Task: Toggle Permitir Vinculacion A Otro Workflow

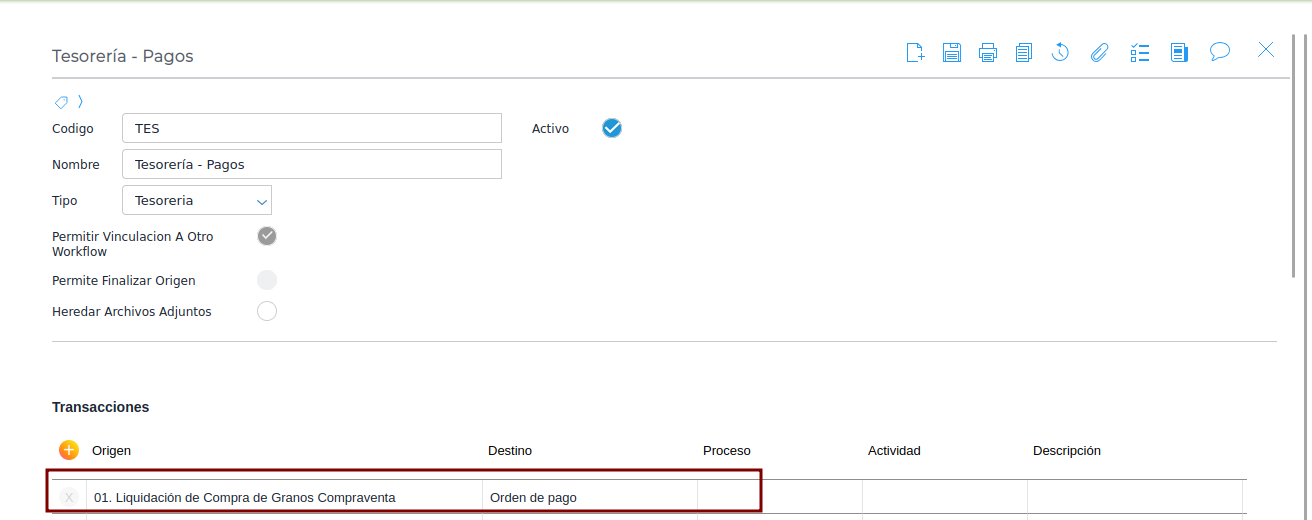Action: pyautogui.click(x=267, y=236)
